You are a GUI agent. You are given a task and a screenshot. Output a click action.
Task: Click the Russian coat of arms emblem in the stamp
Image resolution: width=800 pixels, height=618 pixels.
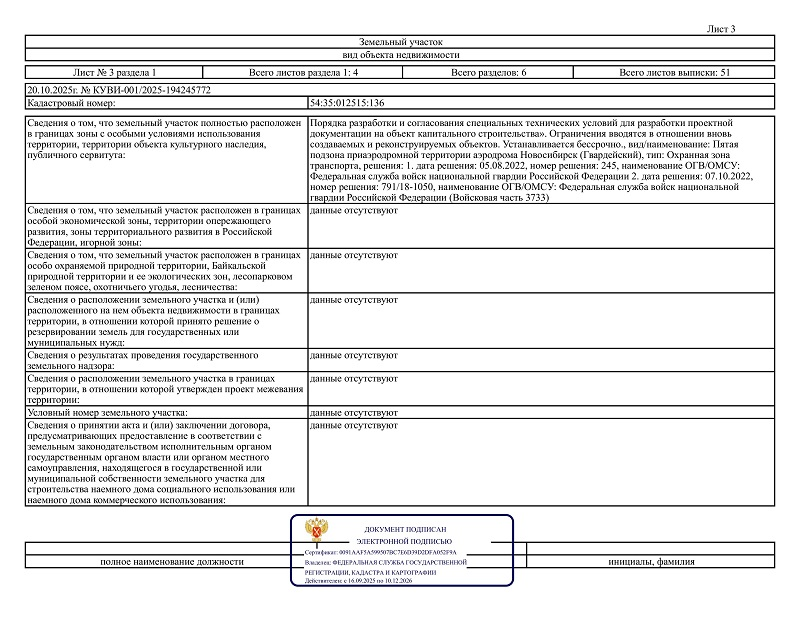(x=316, y=530)
